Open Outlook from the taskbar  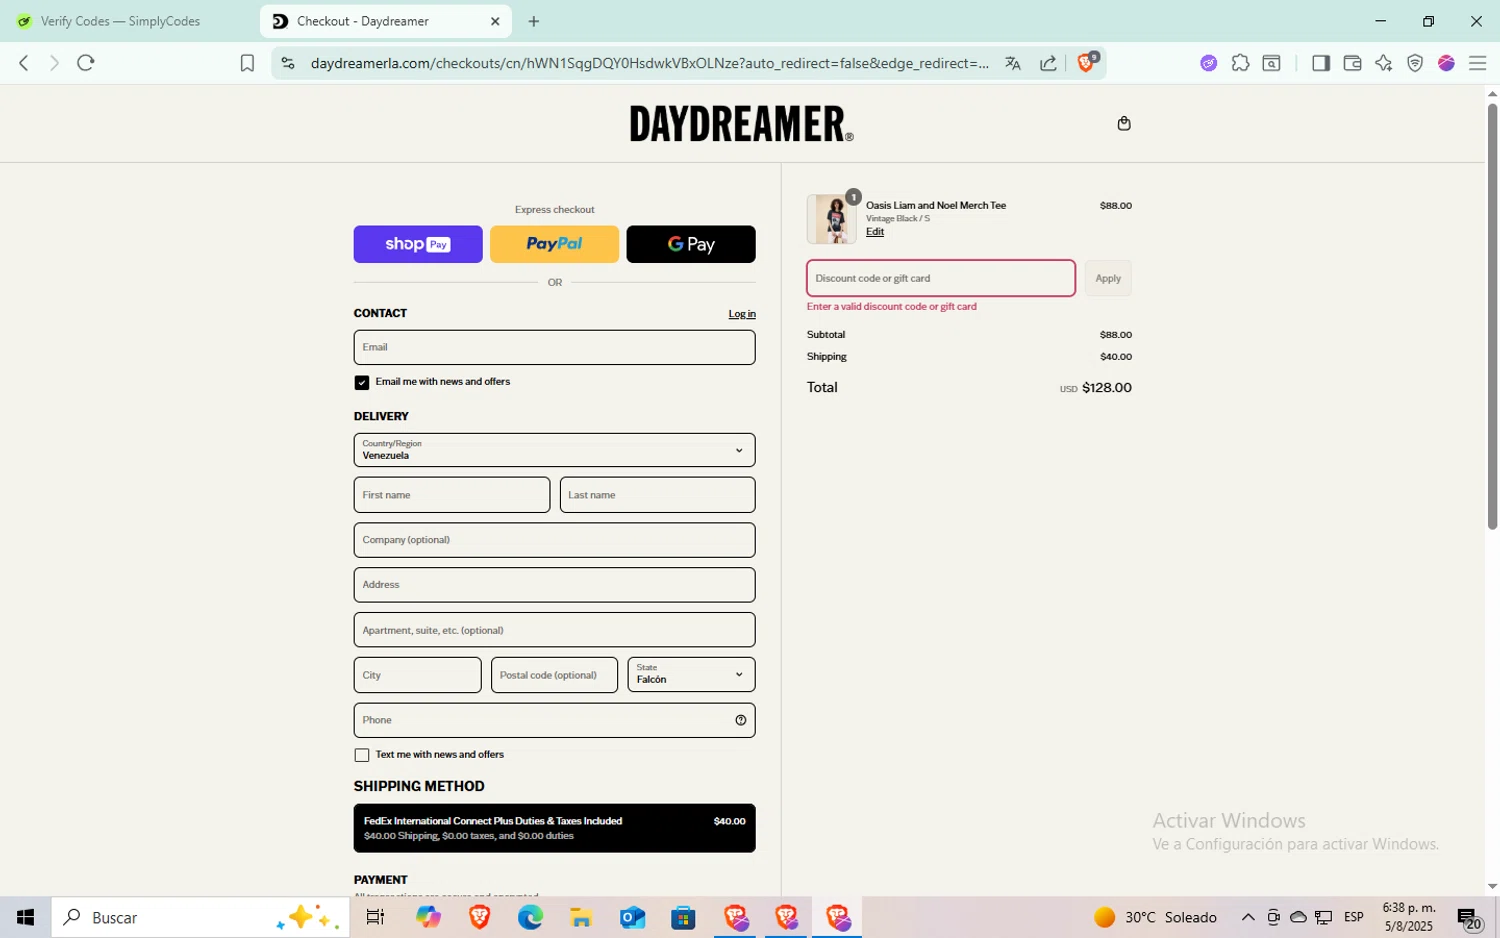point(632,917)
